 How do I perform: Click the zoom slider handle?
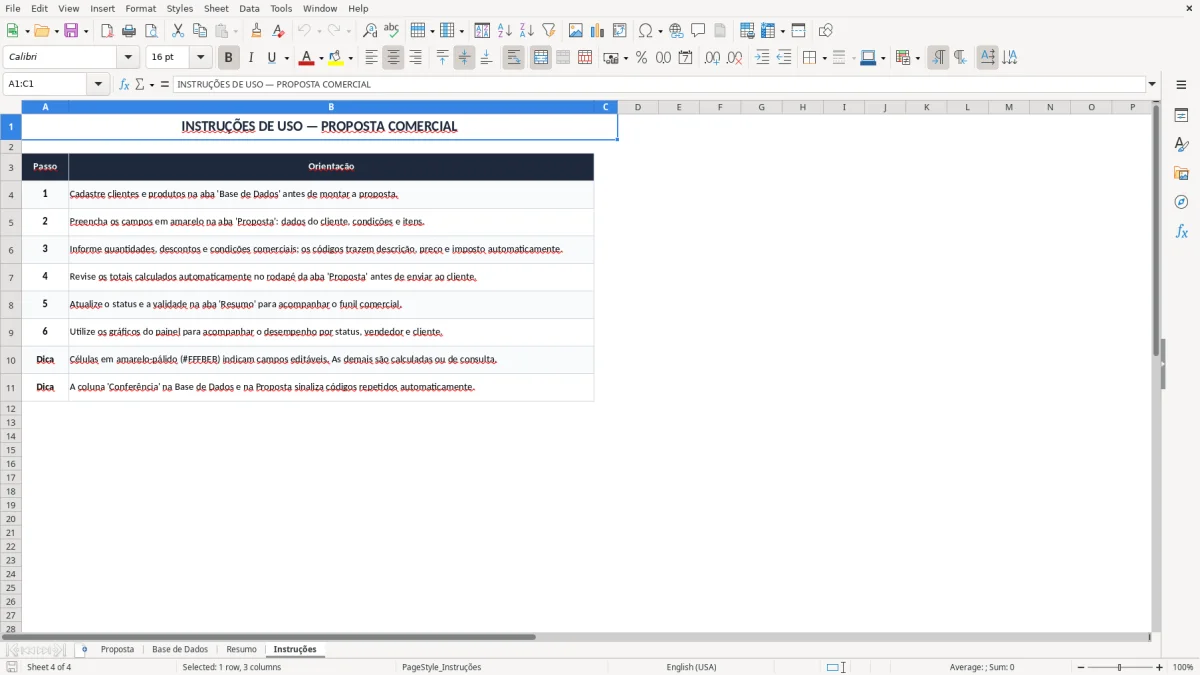pyautogui.click(x=1119, y=667)
